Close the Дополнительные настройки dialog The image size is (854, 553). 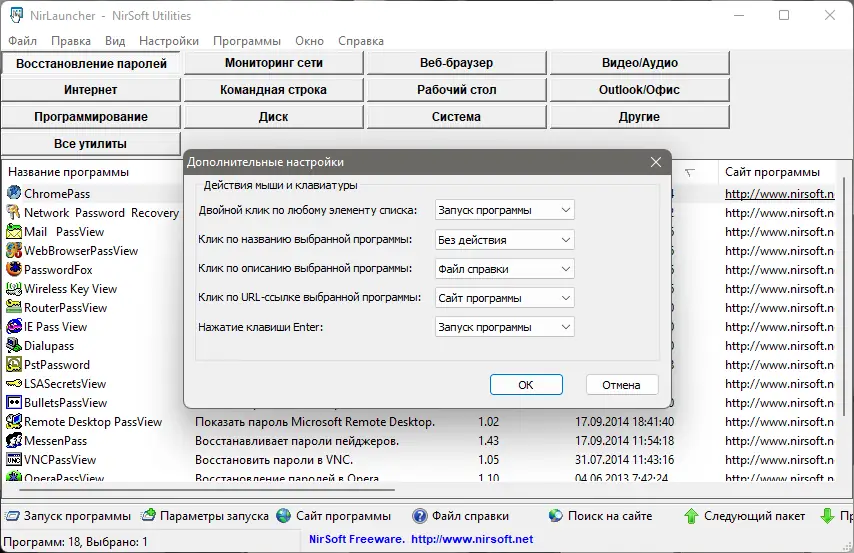[x=656, y=162]
